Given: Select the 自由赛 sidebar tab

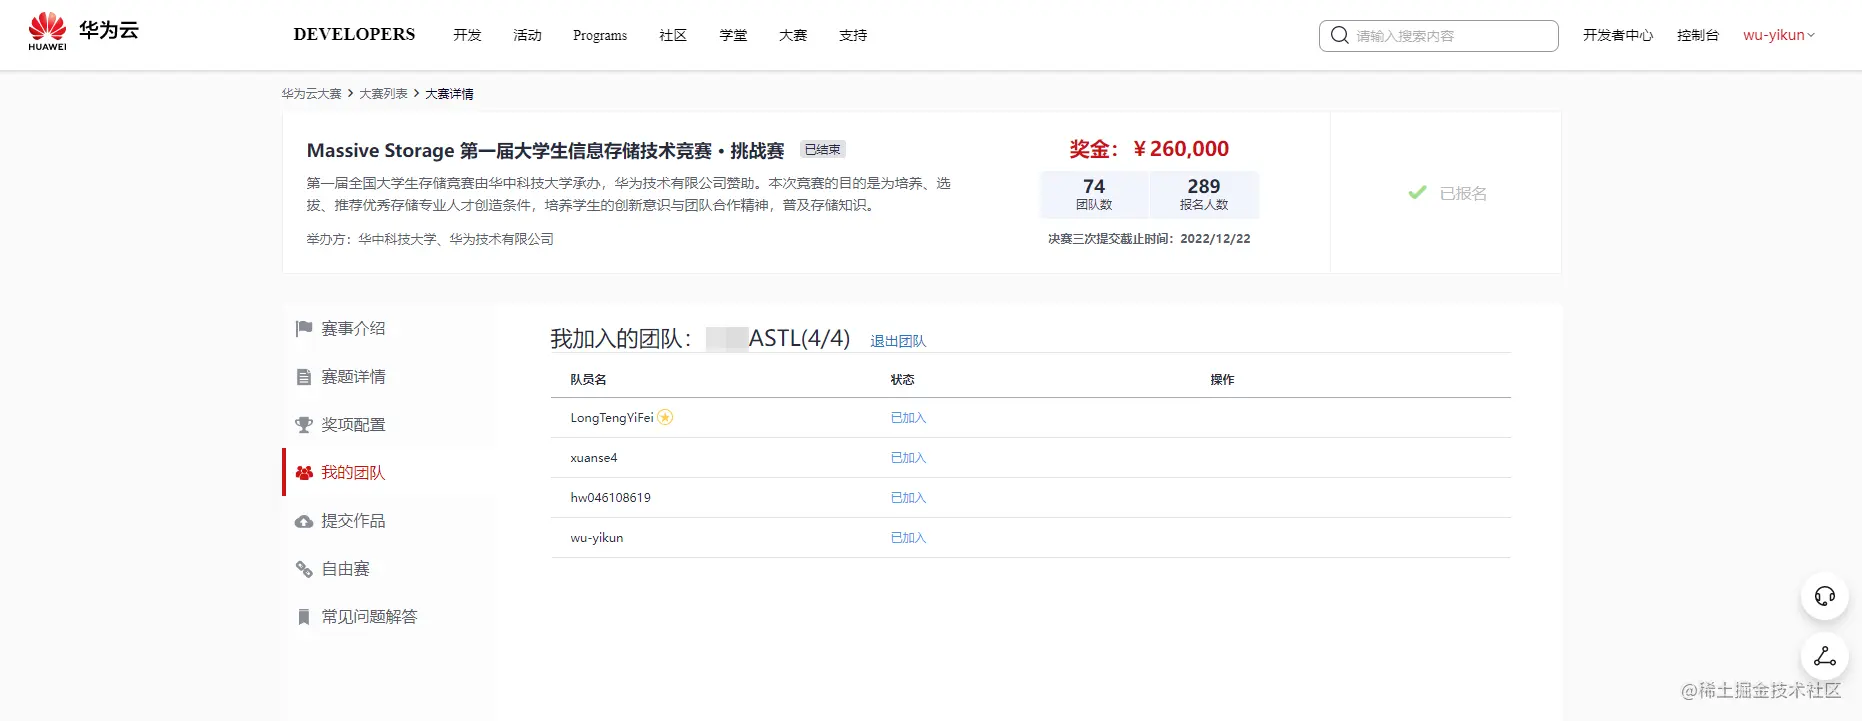Looking at the screenshot, I should point(390,569).
